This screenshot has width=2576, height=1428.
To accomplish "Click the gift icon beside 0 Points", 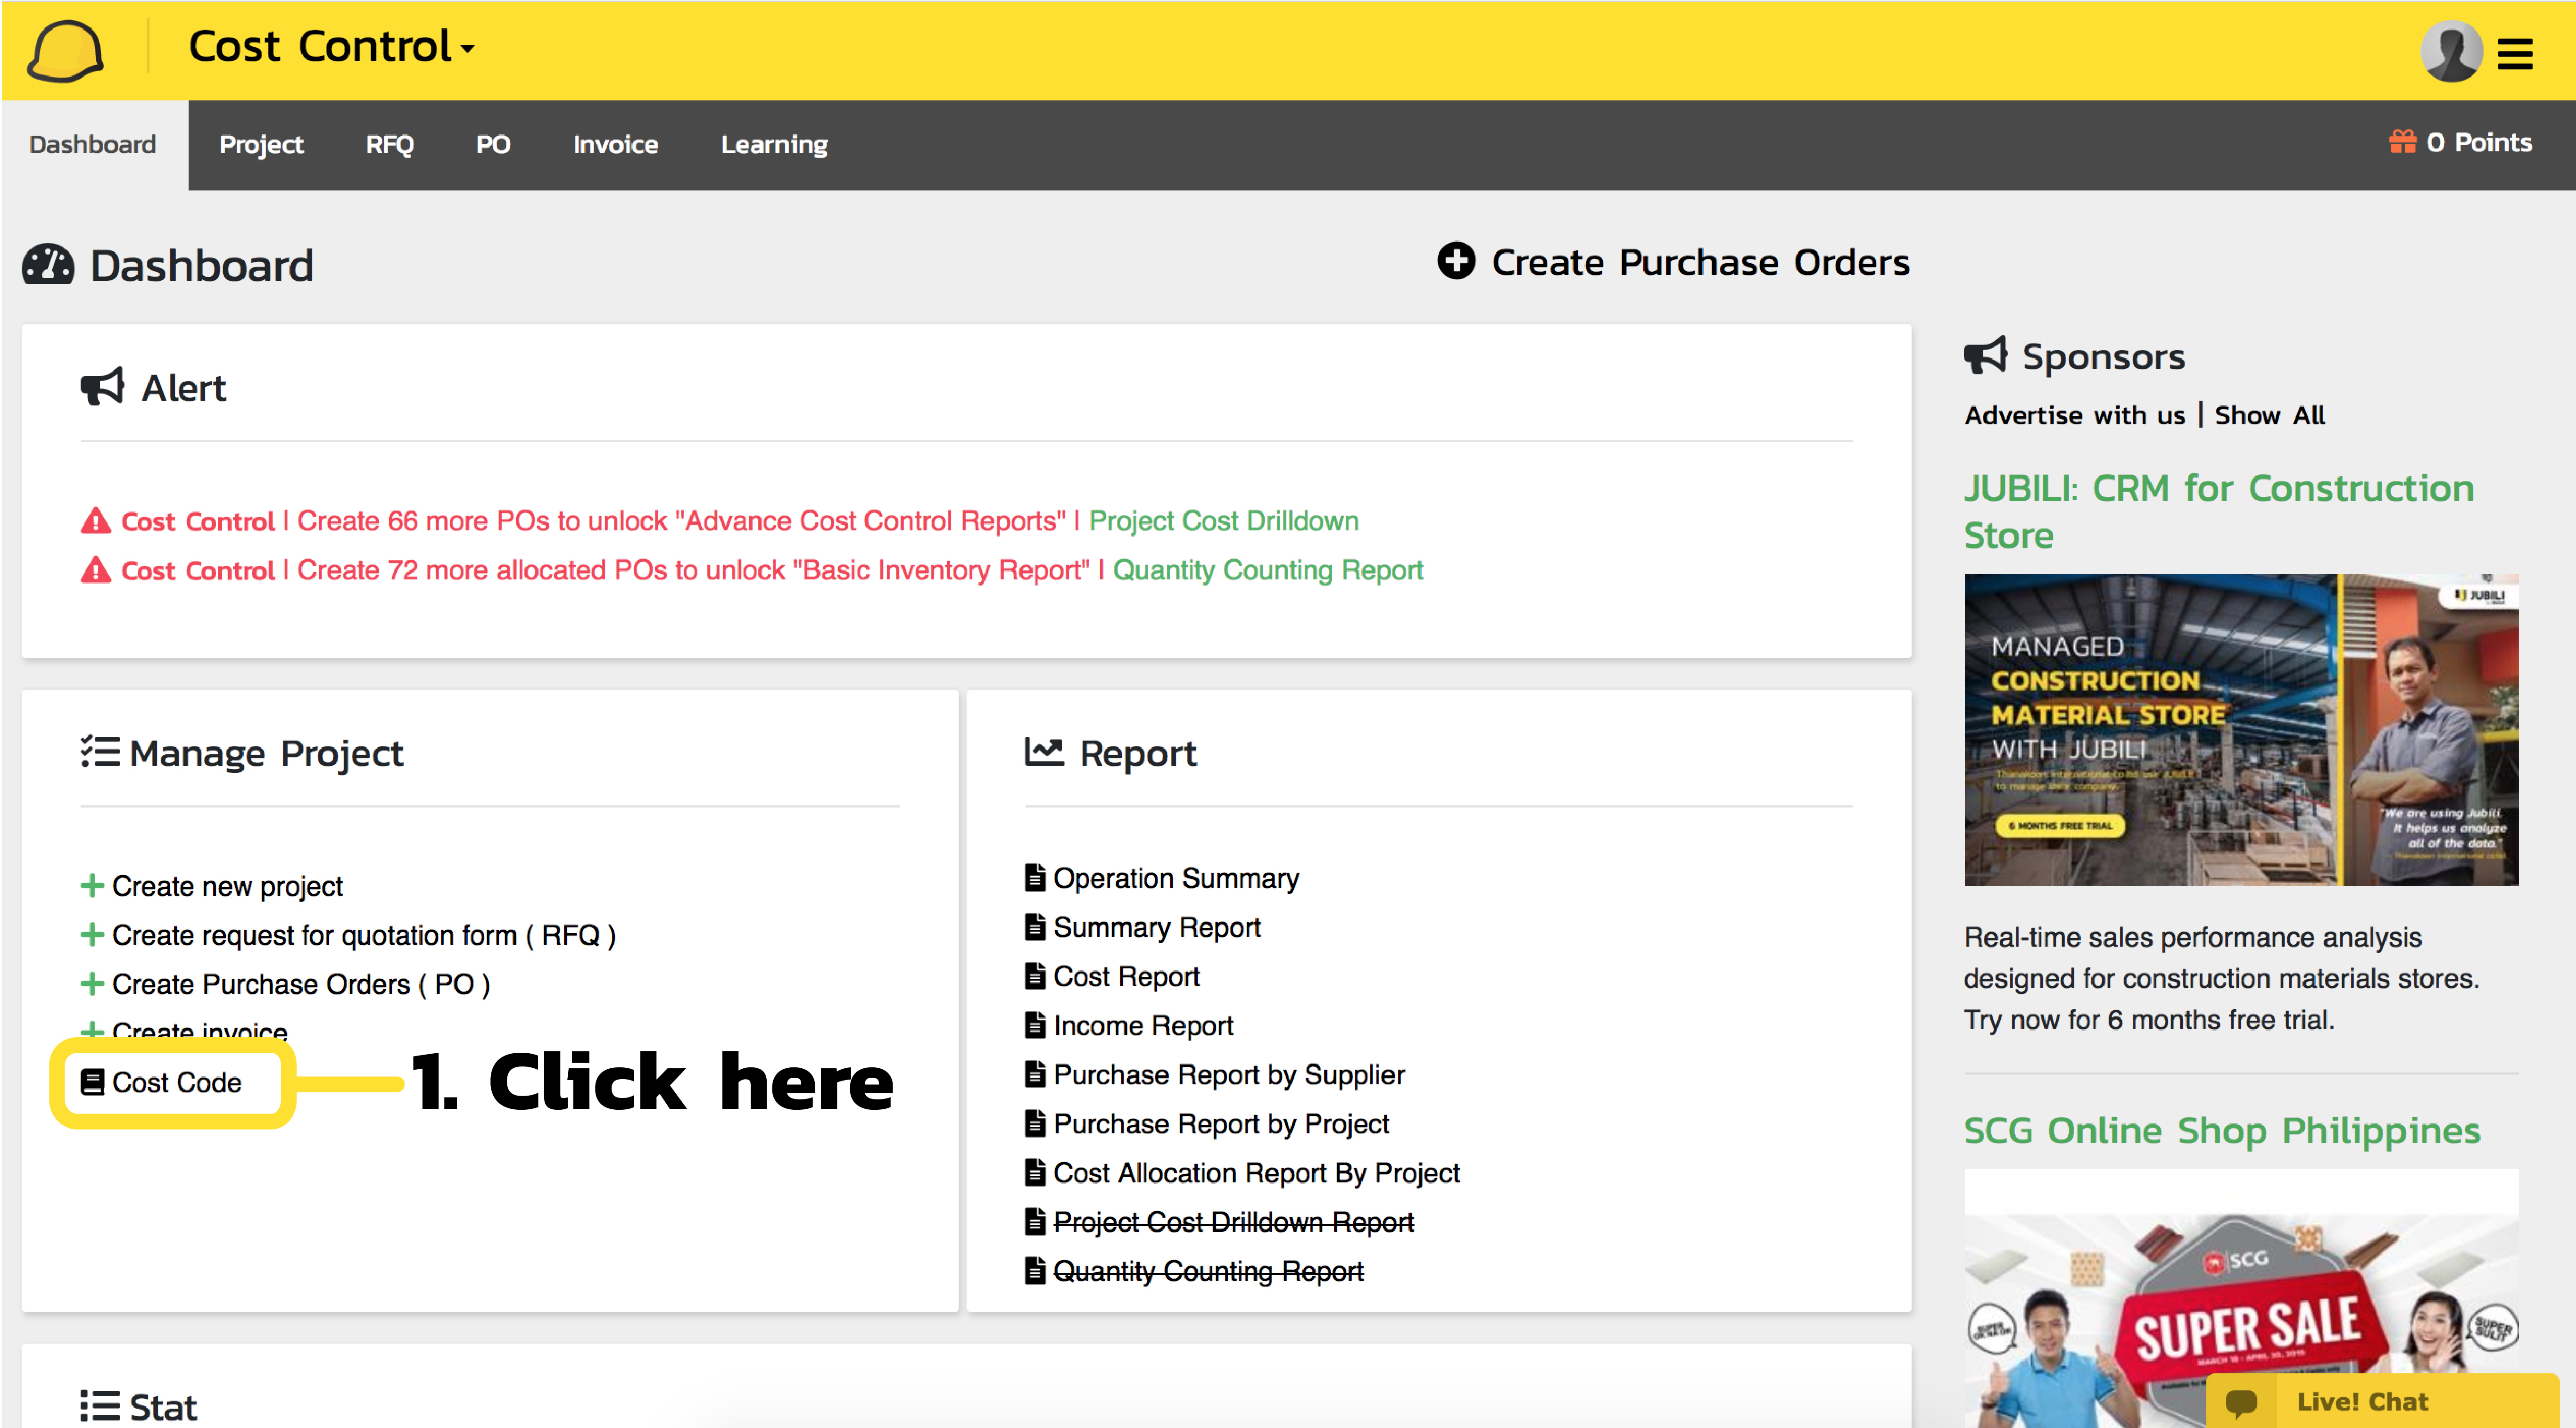I will [x=2402, y=142].
